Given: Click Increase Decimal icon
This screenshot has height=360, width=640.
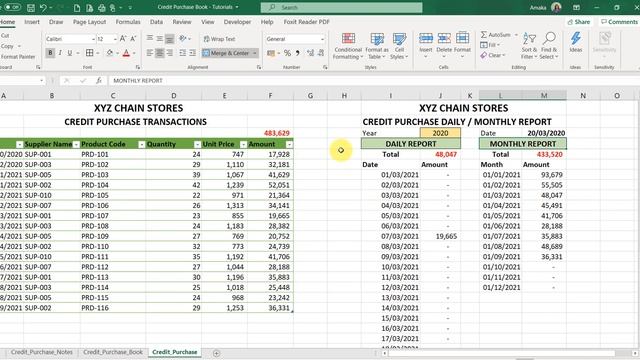Looking at the screenshot, I should pos(311,53).
